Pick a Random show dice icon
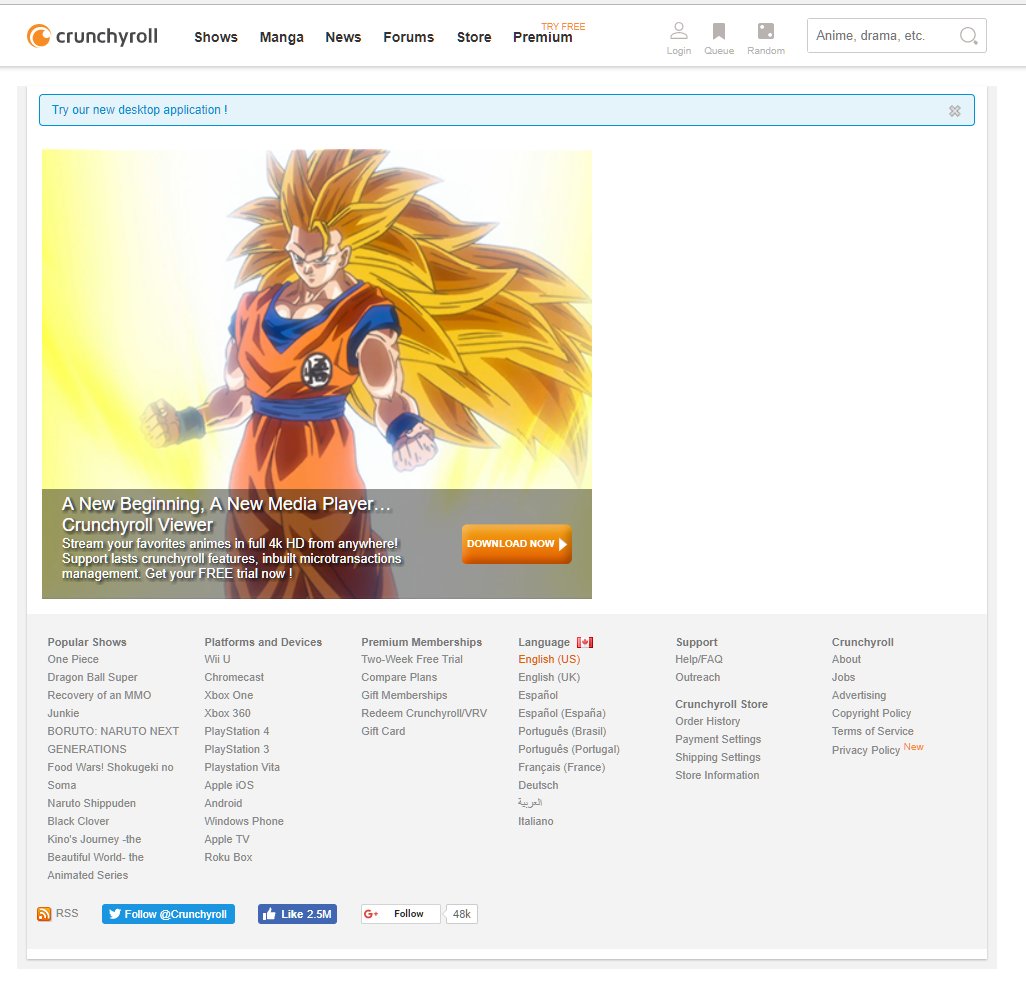The height and width of the screenshot is (992, 1026). click(766, 38)
